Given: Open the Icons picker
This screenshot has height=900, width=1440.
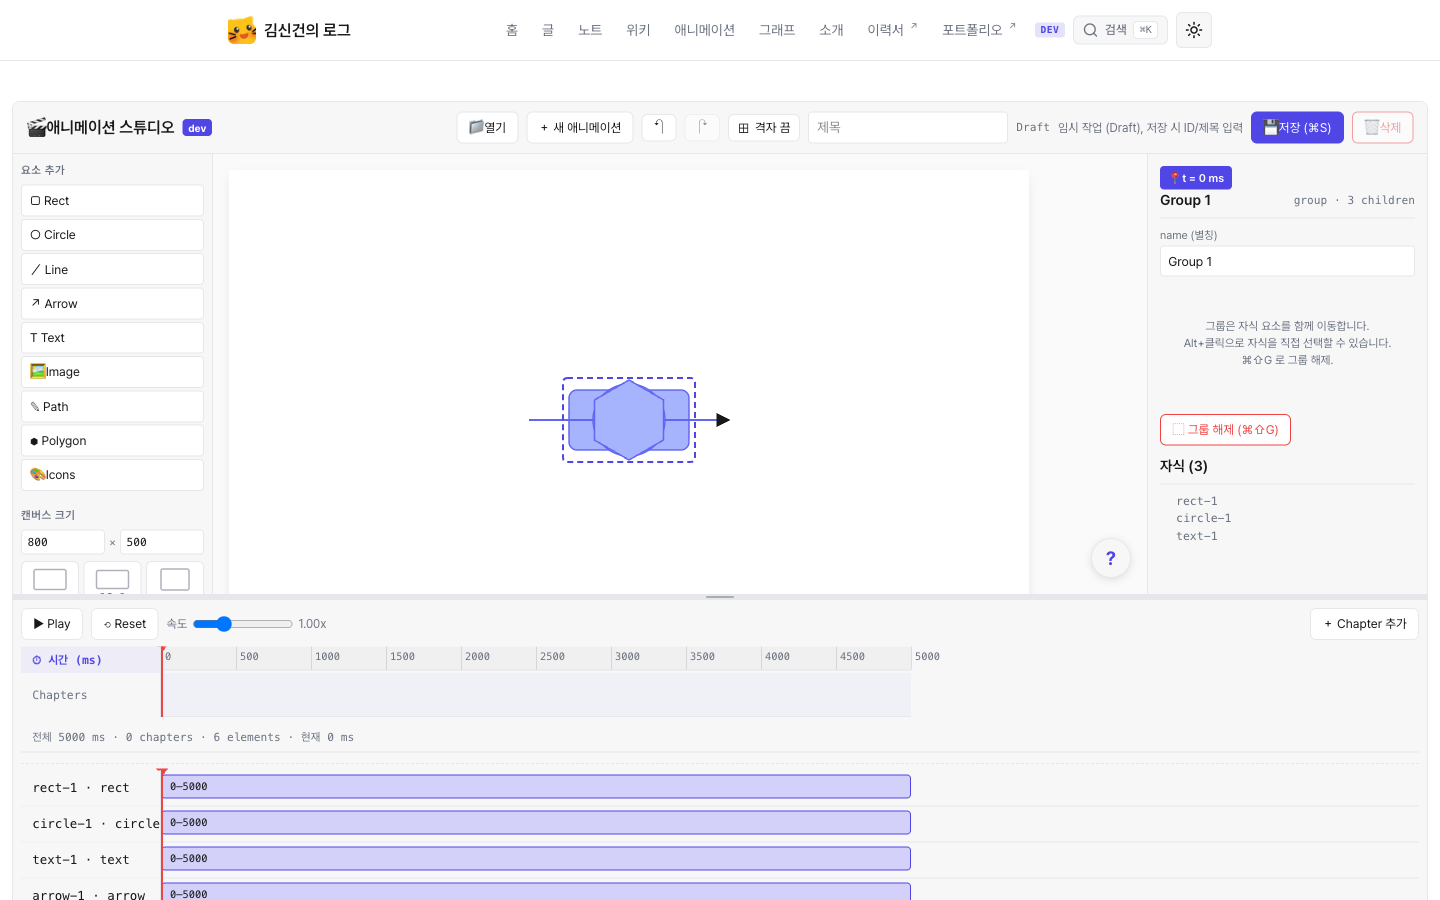Looking at the screenshot, I should coord(112,475).
